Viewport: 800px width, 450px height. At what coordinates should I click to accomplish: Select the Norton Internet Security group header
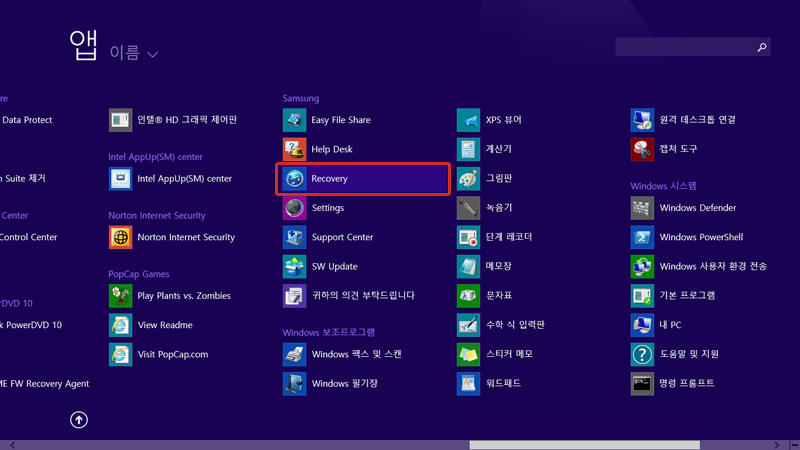pyautogui.click(x=157, y=215)
